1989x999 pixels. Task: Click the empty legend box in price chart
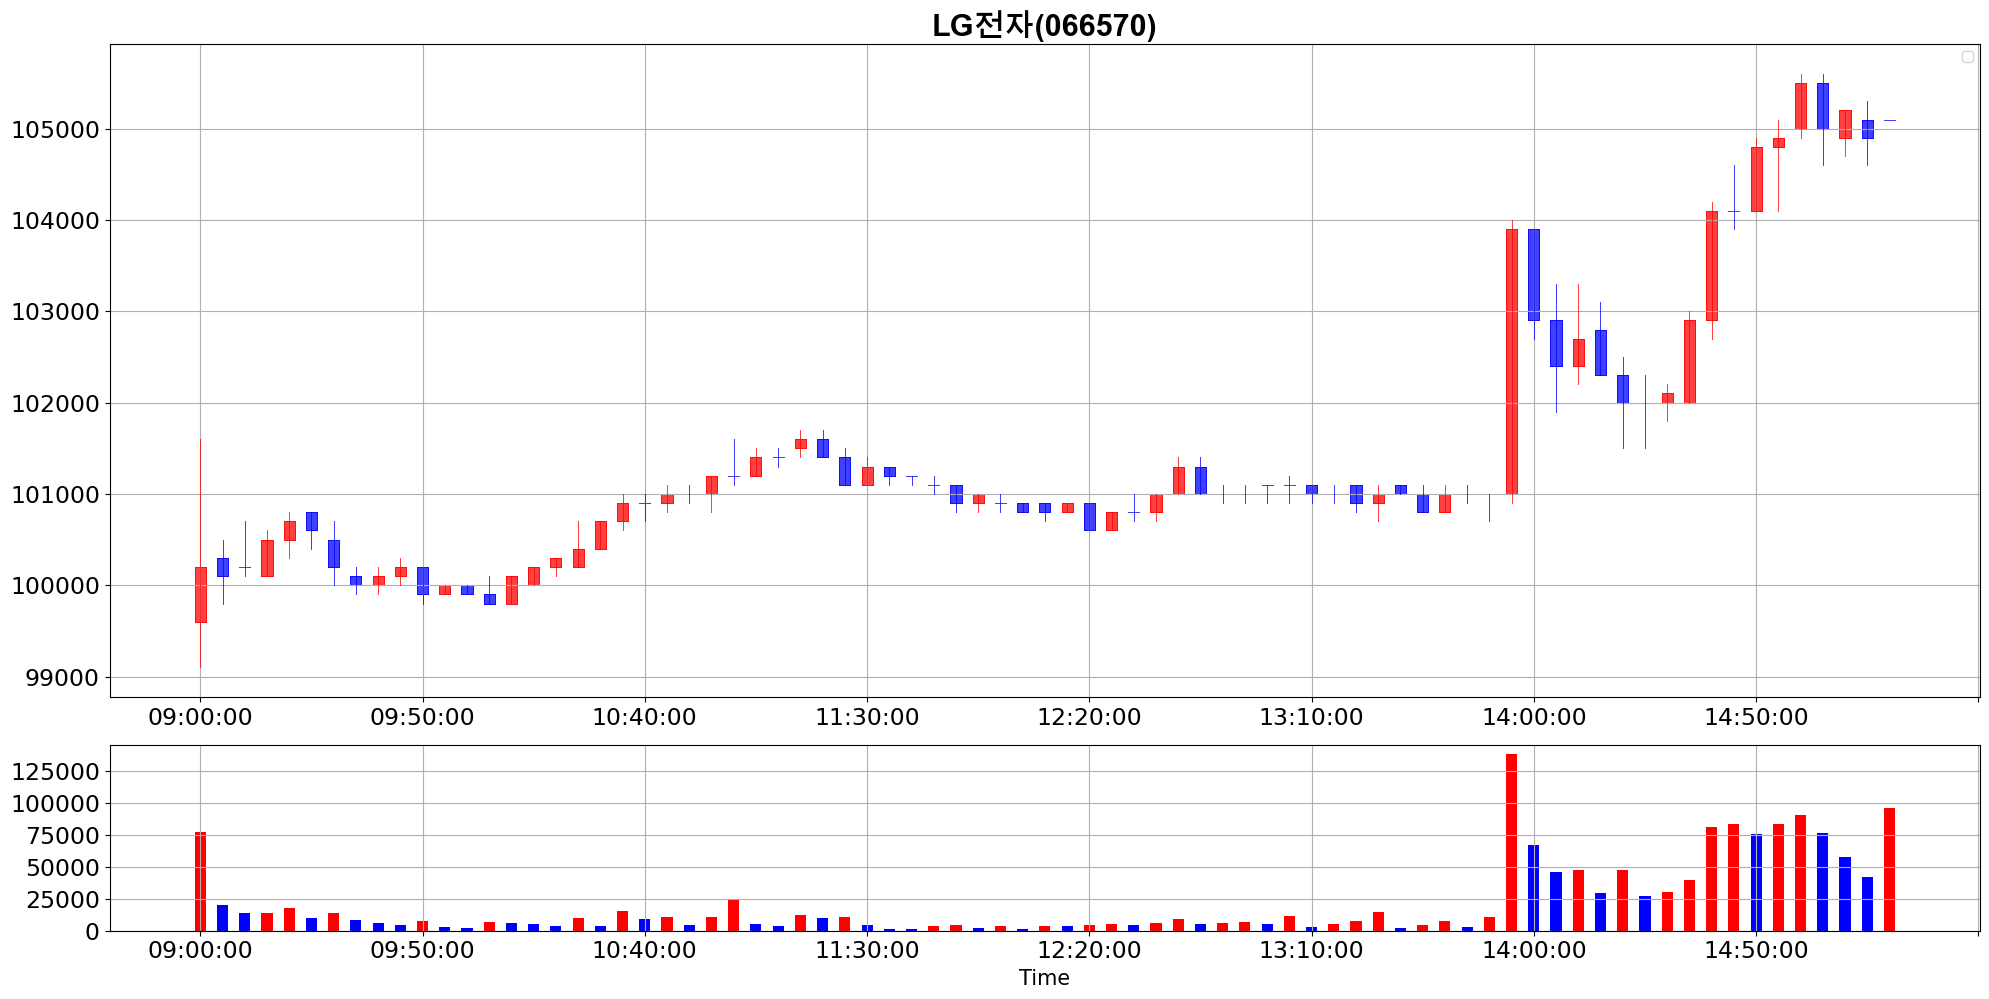[1967, 57]
